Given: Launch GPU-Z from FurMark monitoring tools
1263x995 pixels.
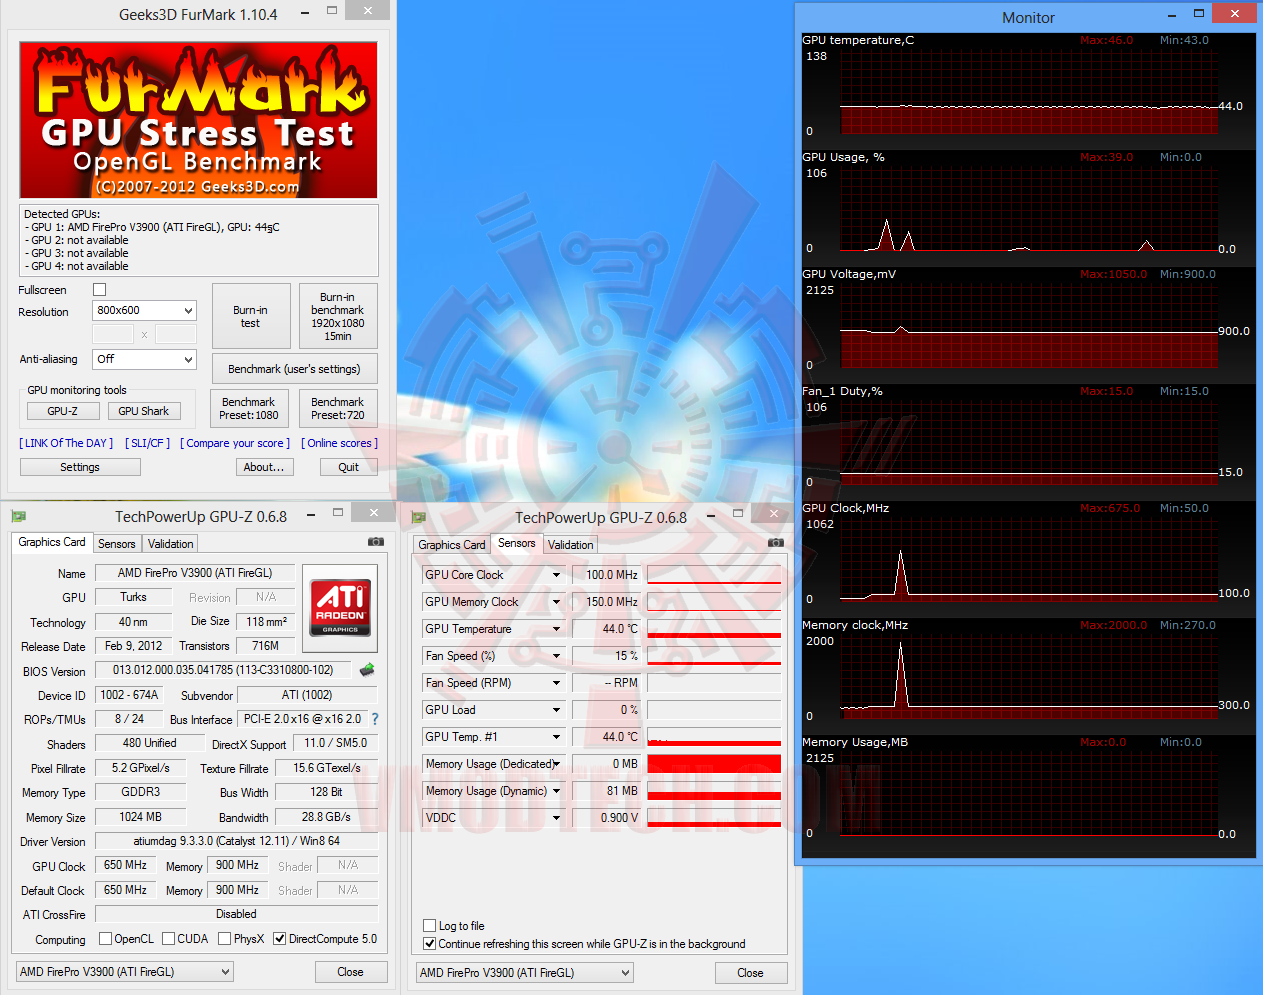Looking at the screenshot, I should (x=62, y=411).
